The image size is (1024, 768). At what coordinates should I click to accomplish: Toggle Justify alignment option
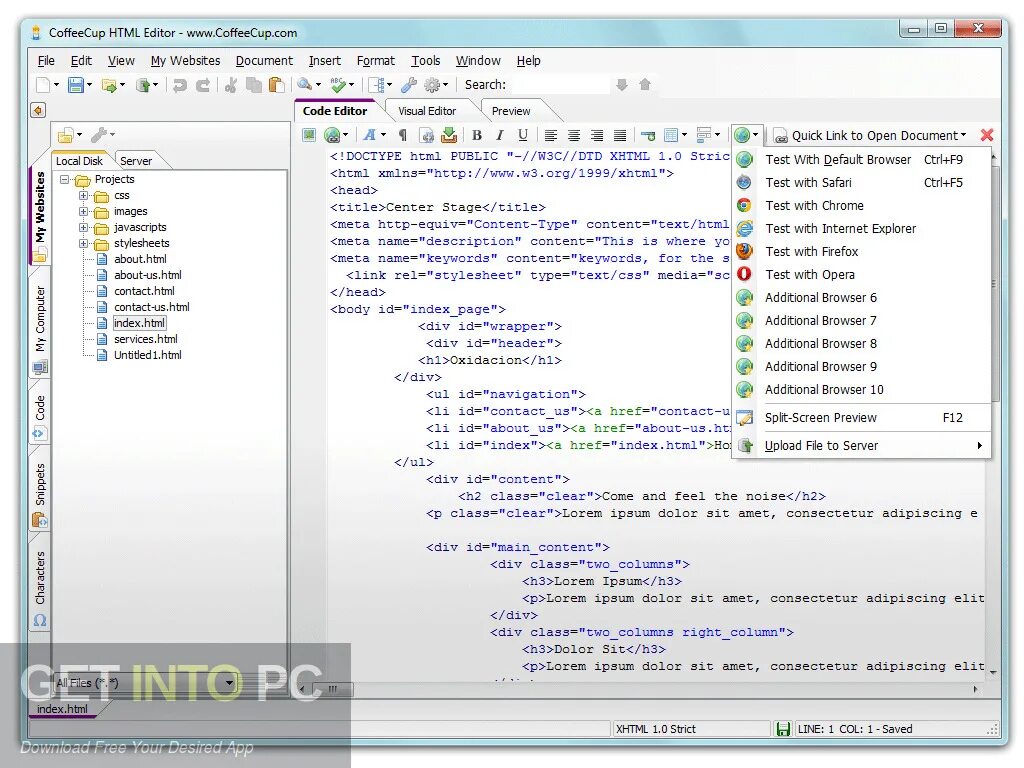[x=620, y=135]
